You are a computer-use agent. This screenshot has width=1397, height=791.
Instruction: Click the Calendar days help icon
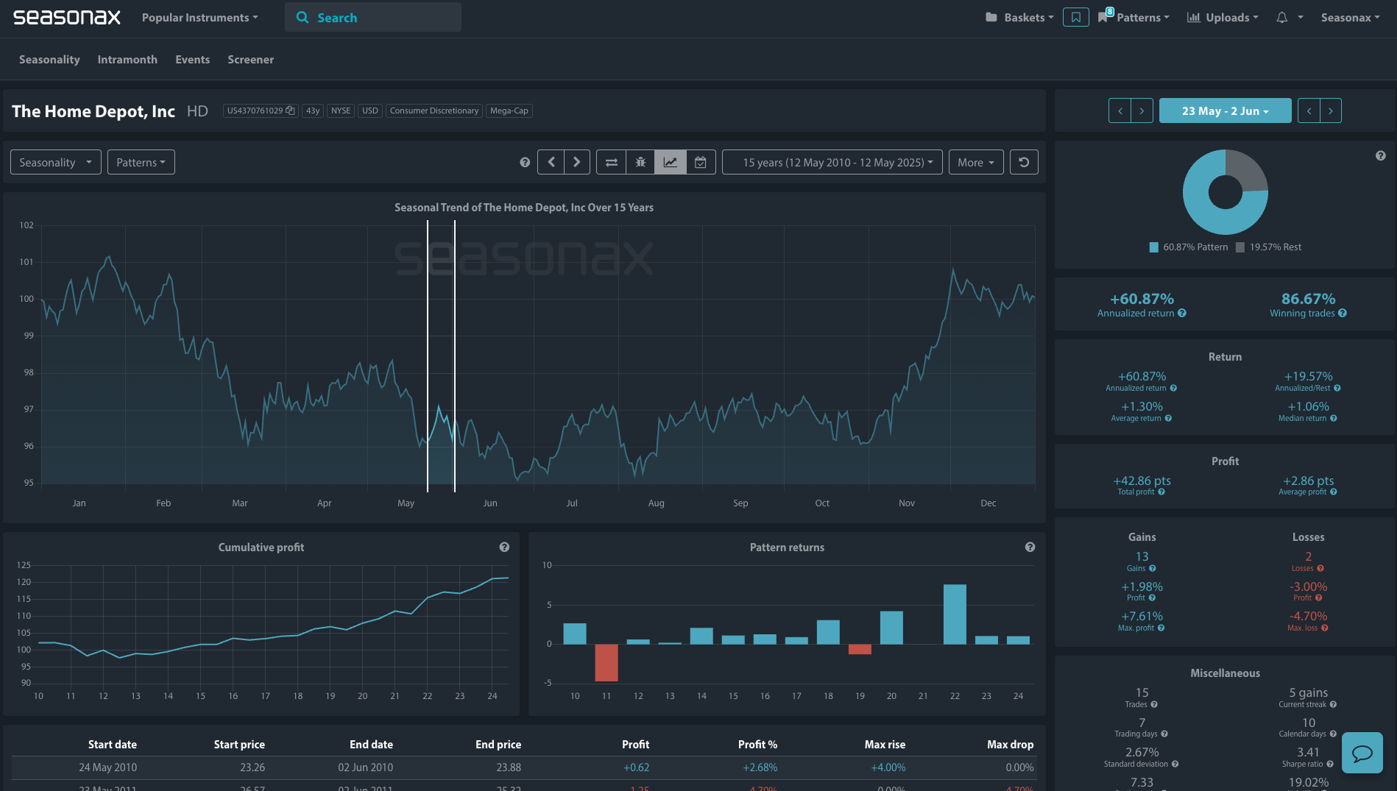(1333, 734)
